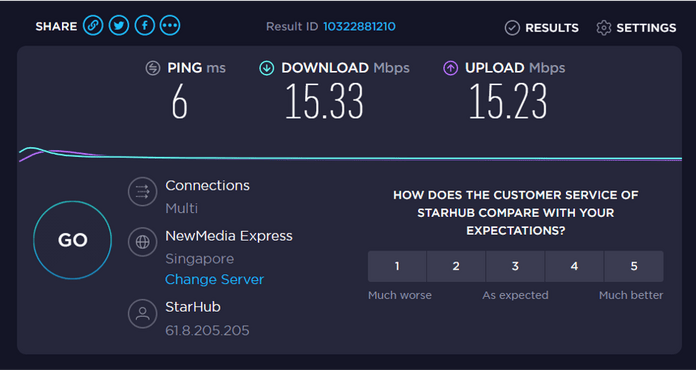Click the purple upload arrow icon
Screen dimensions: 696x370
pos(451,68)
